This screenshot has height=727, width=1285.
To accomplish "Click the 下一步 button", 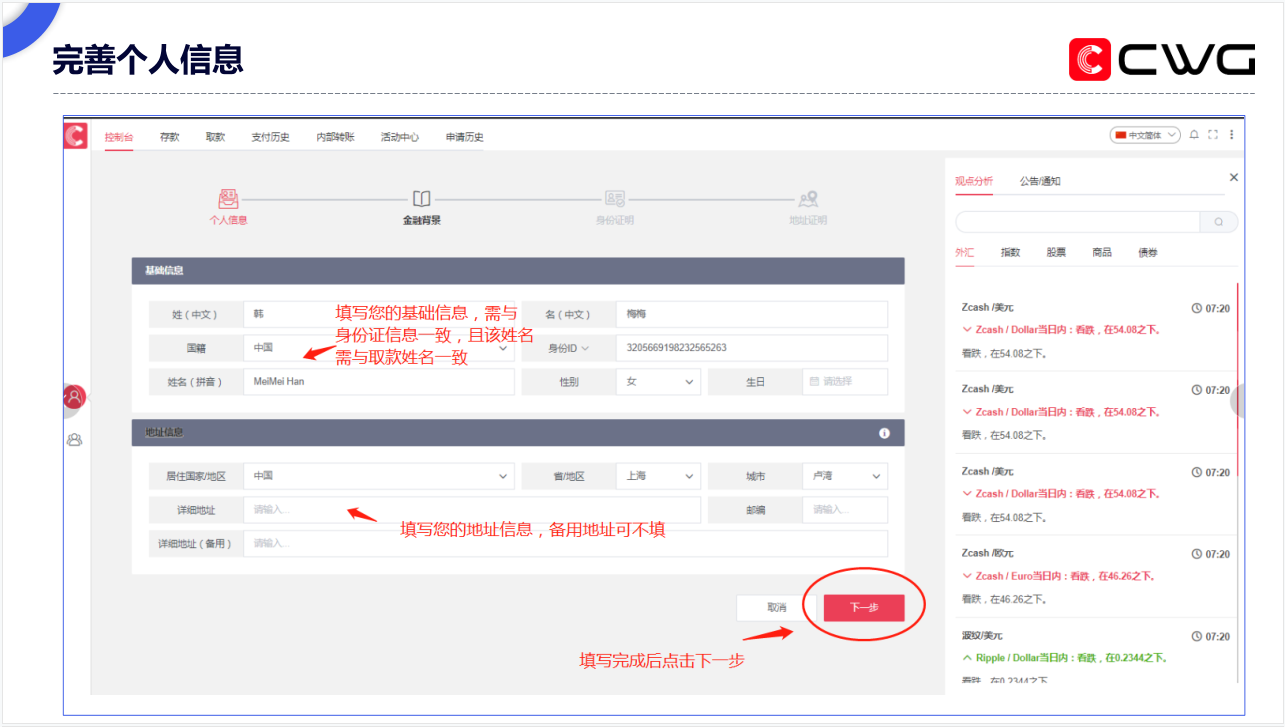I will tap(864, 607).
